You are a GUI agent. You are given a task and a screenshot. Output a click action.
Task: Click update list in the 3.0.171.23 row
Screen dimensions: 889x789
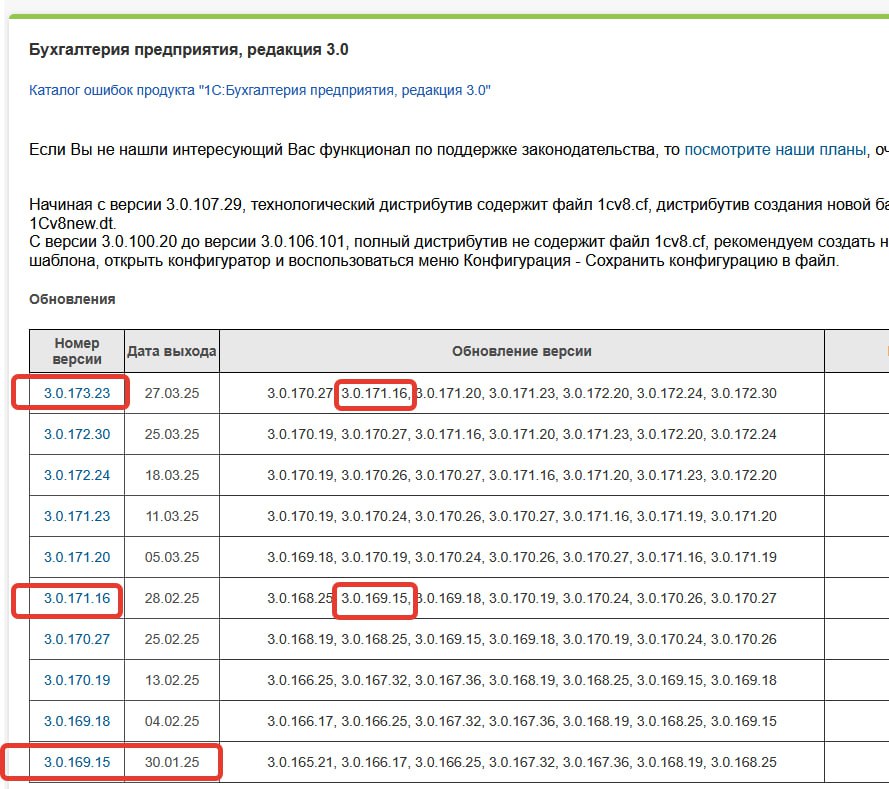(x=522, y=516)
